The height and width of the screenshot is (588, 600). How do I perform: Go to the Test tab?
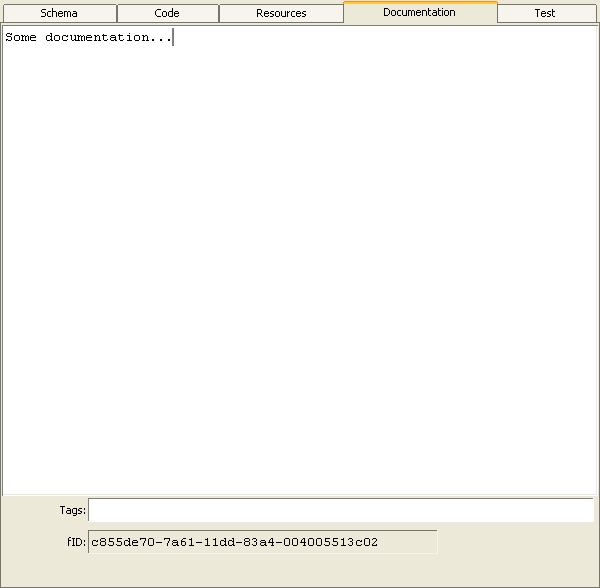point(545,14)
